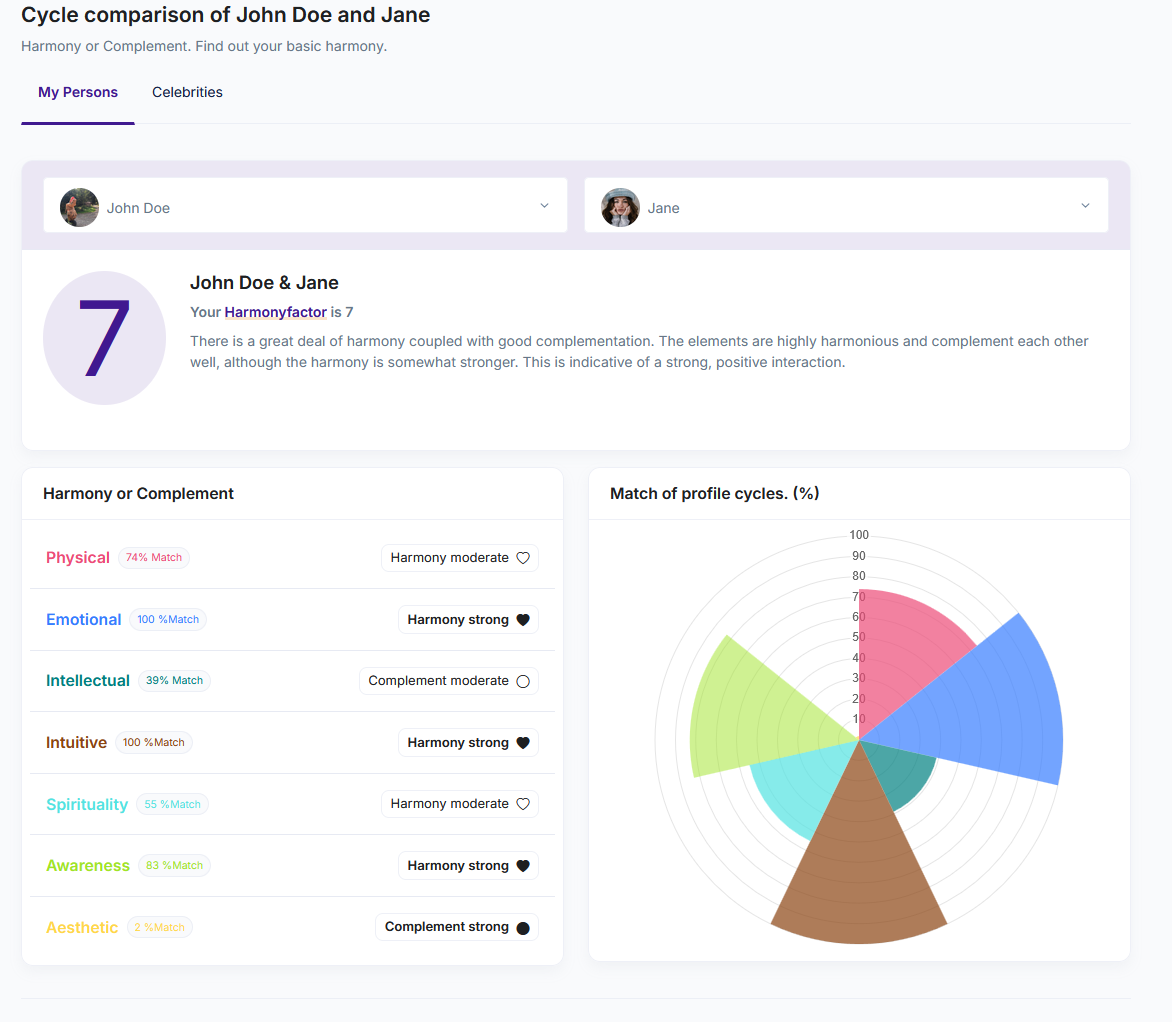
Task: Click outline heart icon in Spirituality row
Action: [x=523, y=804]
